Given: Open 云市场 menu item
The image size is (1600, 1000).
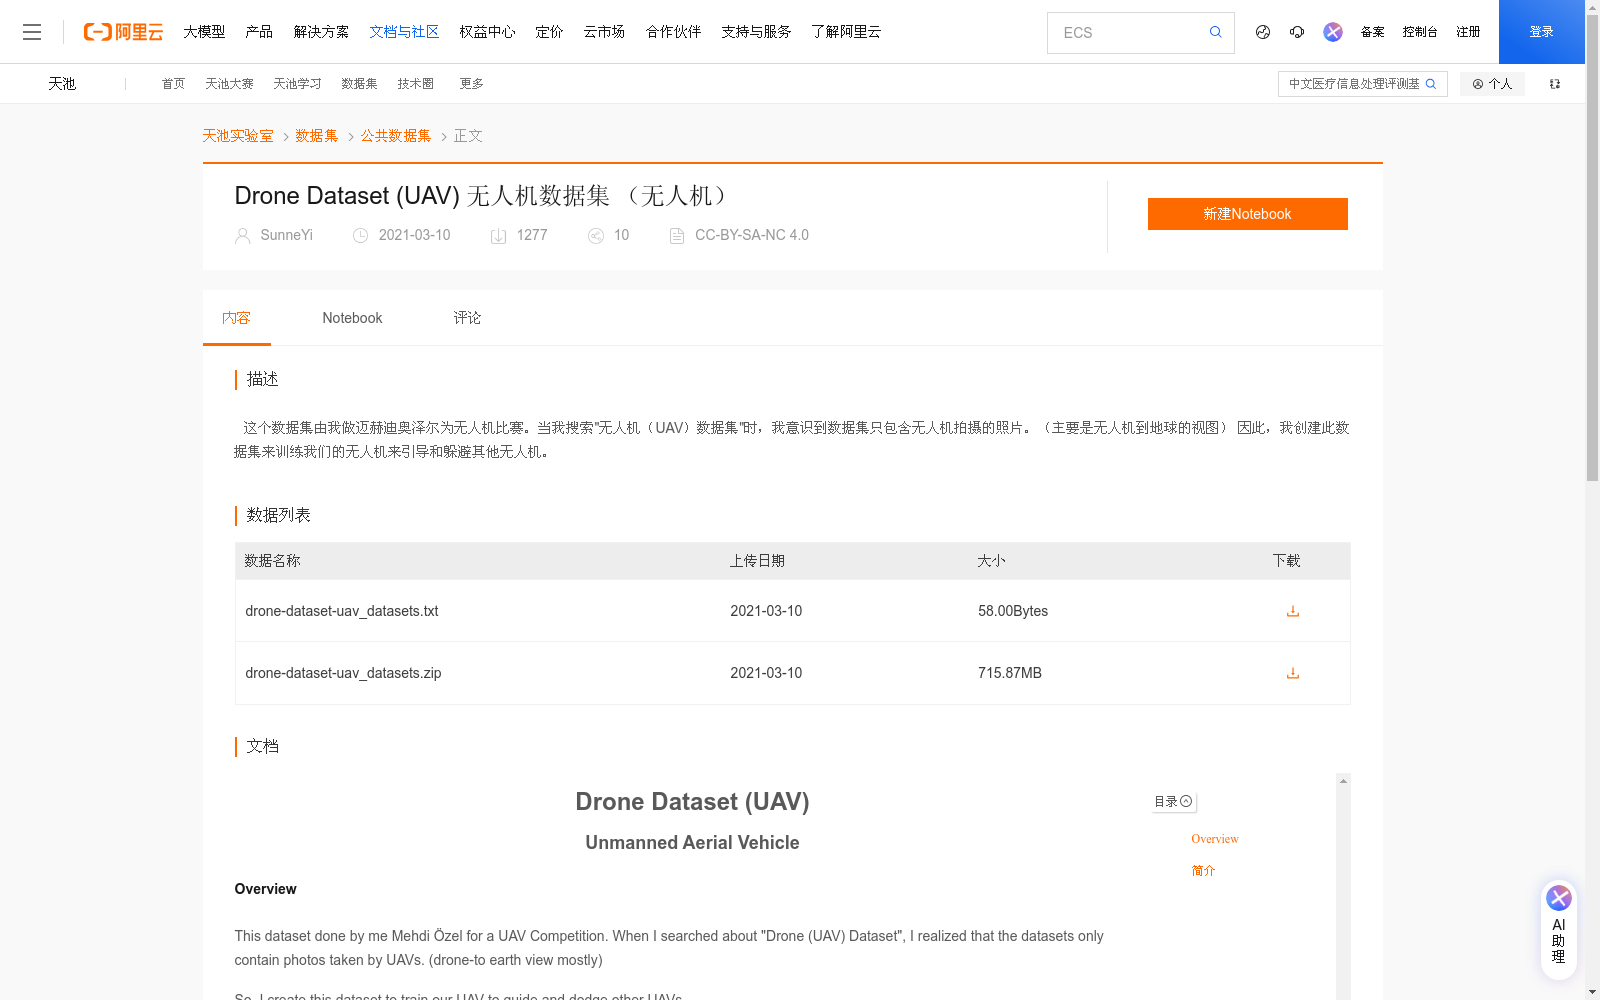Looking at the screenshot, I should (604, 32).
